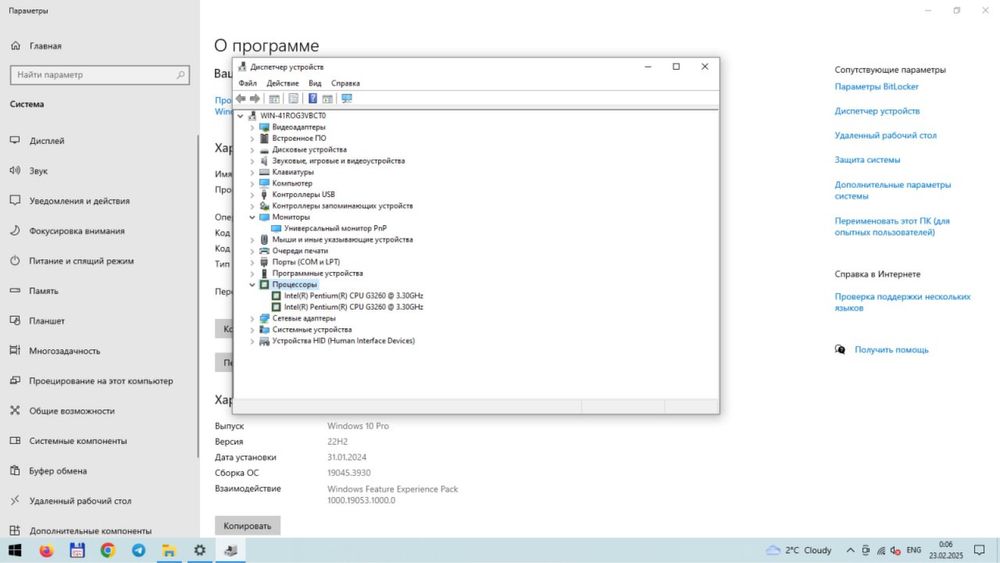Expand the Порты (COM и LPT) branch
Viewport: 1000px width, 563px height.
click(252, 262)
